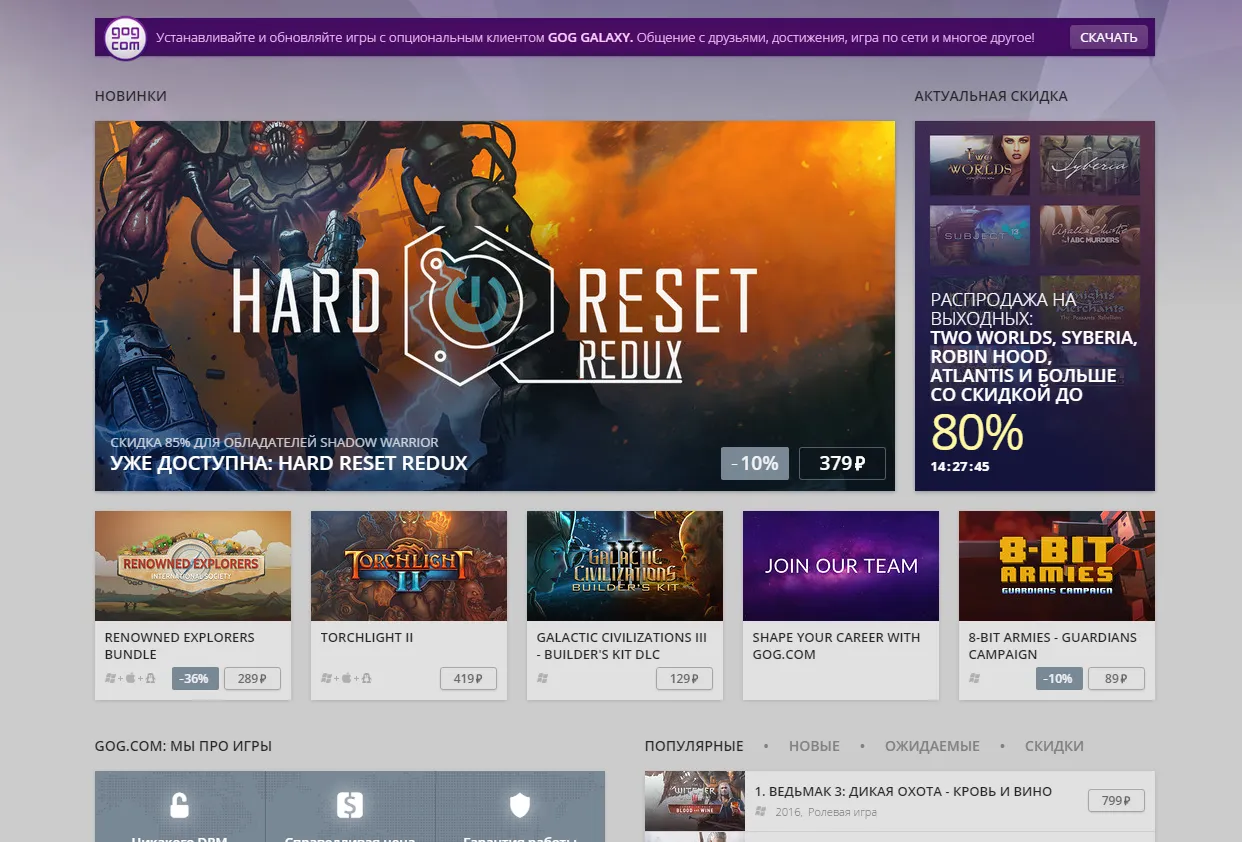Screen dimensions: 1242x842
Task: Click the padlock no-DRM icon
Action: pyautogui.click(x=179, y=805)
